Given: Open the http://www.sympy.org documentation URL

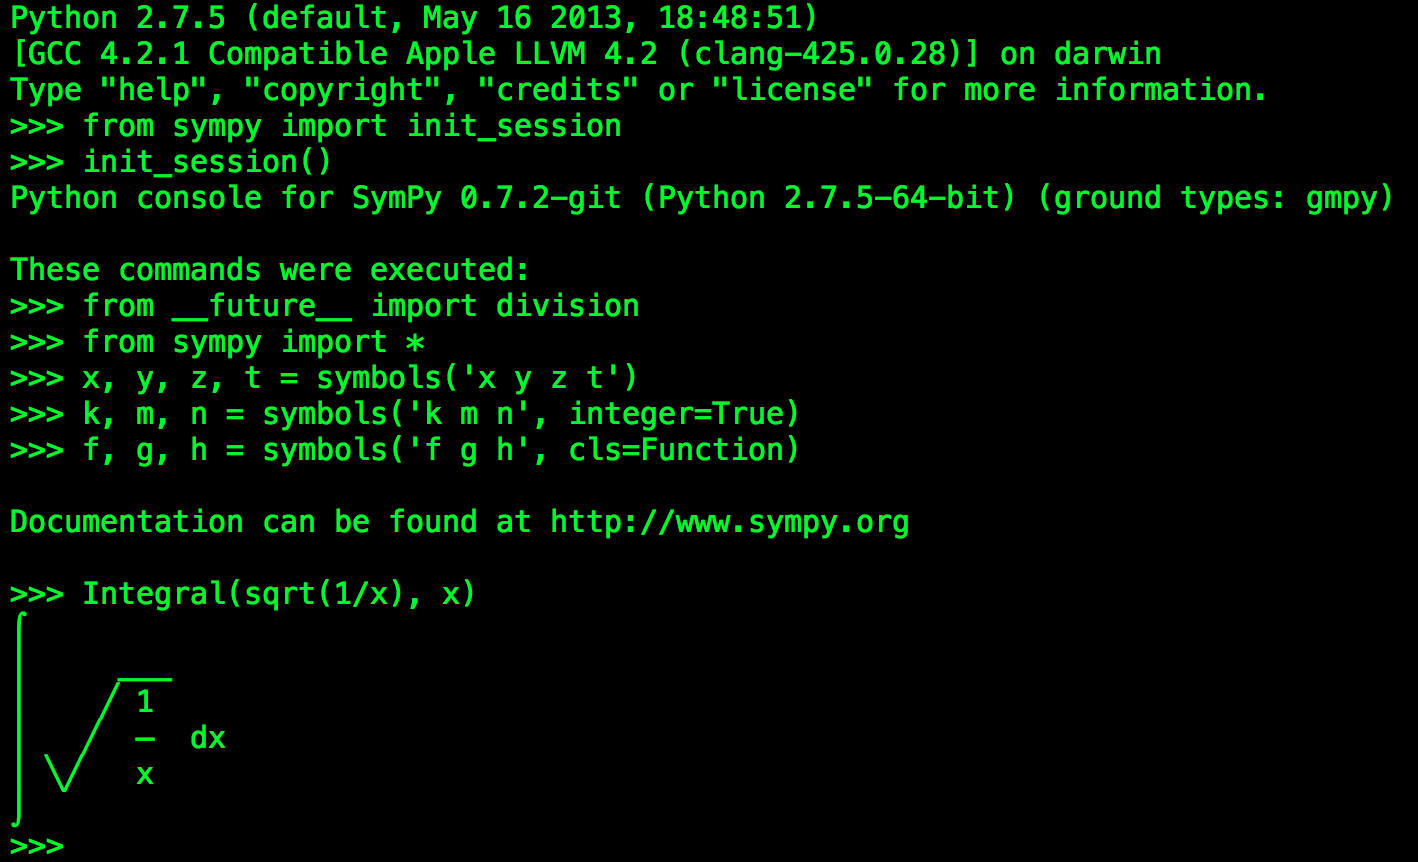Looking at the screenshot, I should pyautogui.click(x=729, y=522).
